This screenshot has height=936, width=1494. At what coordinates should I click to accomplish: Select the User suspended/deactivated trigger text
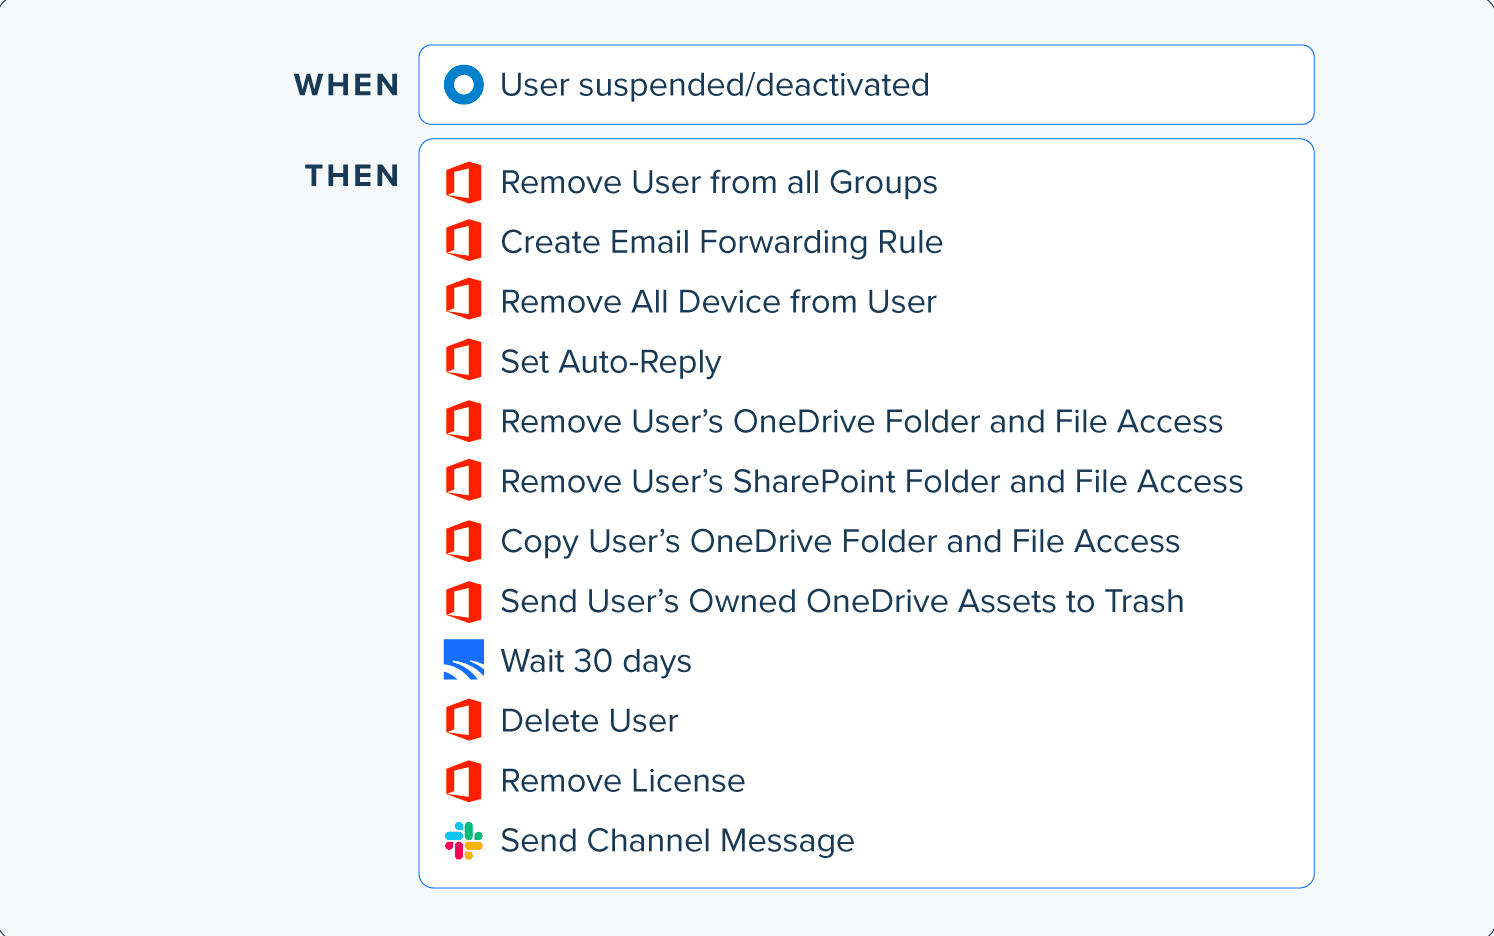click(715, 85)
